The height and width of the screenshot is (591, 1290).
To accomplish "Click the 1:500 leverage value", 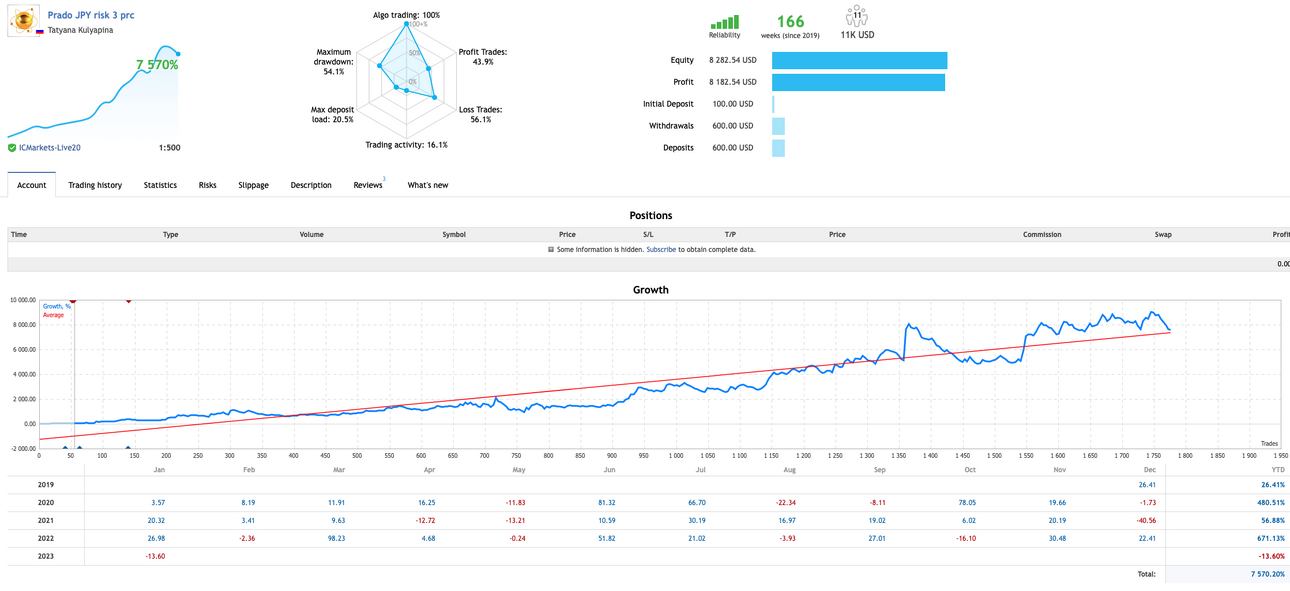I will [x=169, y=148].
